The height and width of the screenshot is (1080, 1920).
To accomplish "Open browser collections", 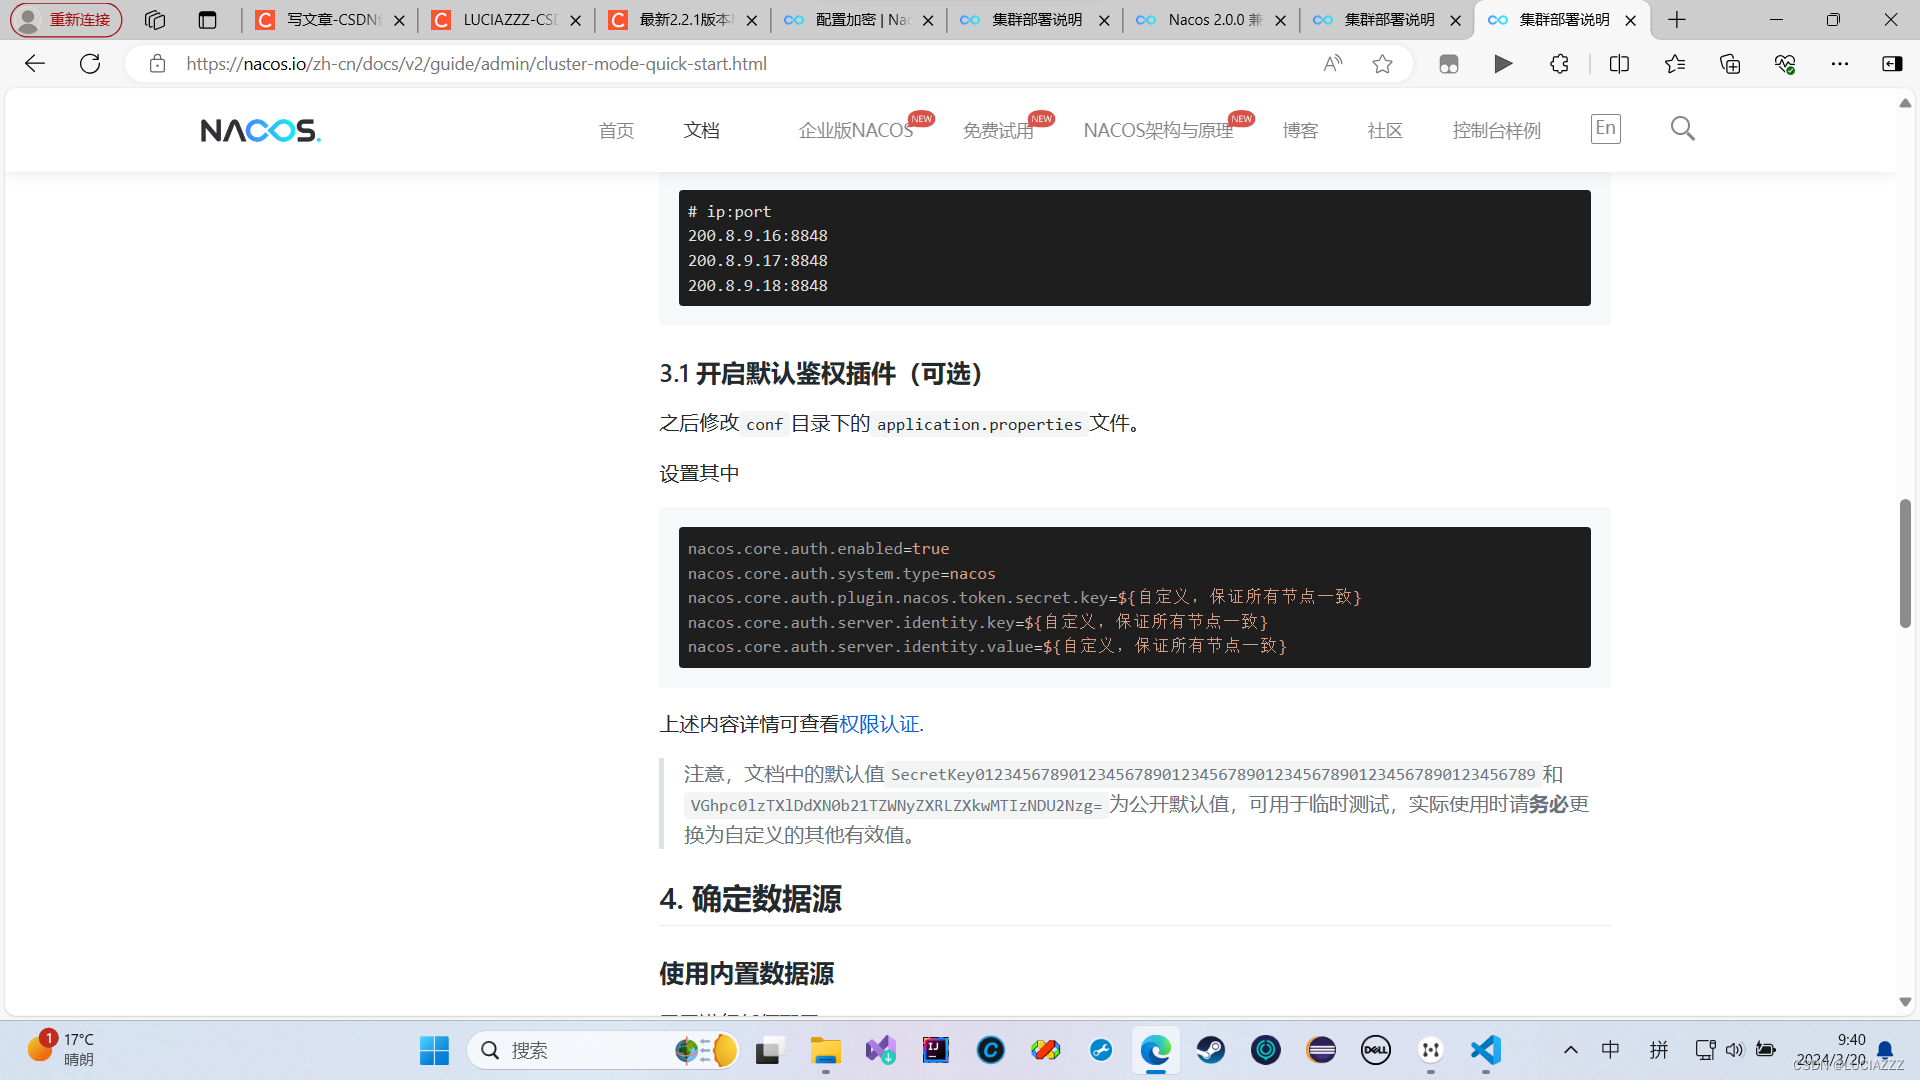I will tap(1730, 64).
